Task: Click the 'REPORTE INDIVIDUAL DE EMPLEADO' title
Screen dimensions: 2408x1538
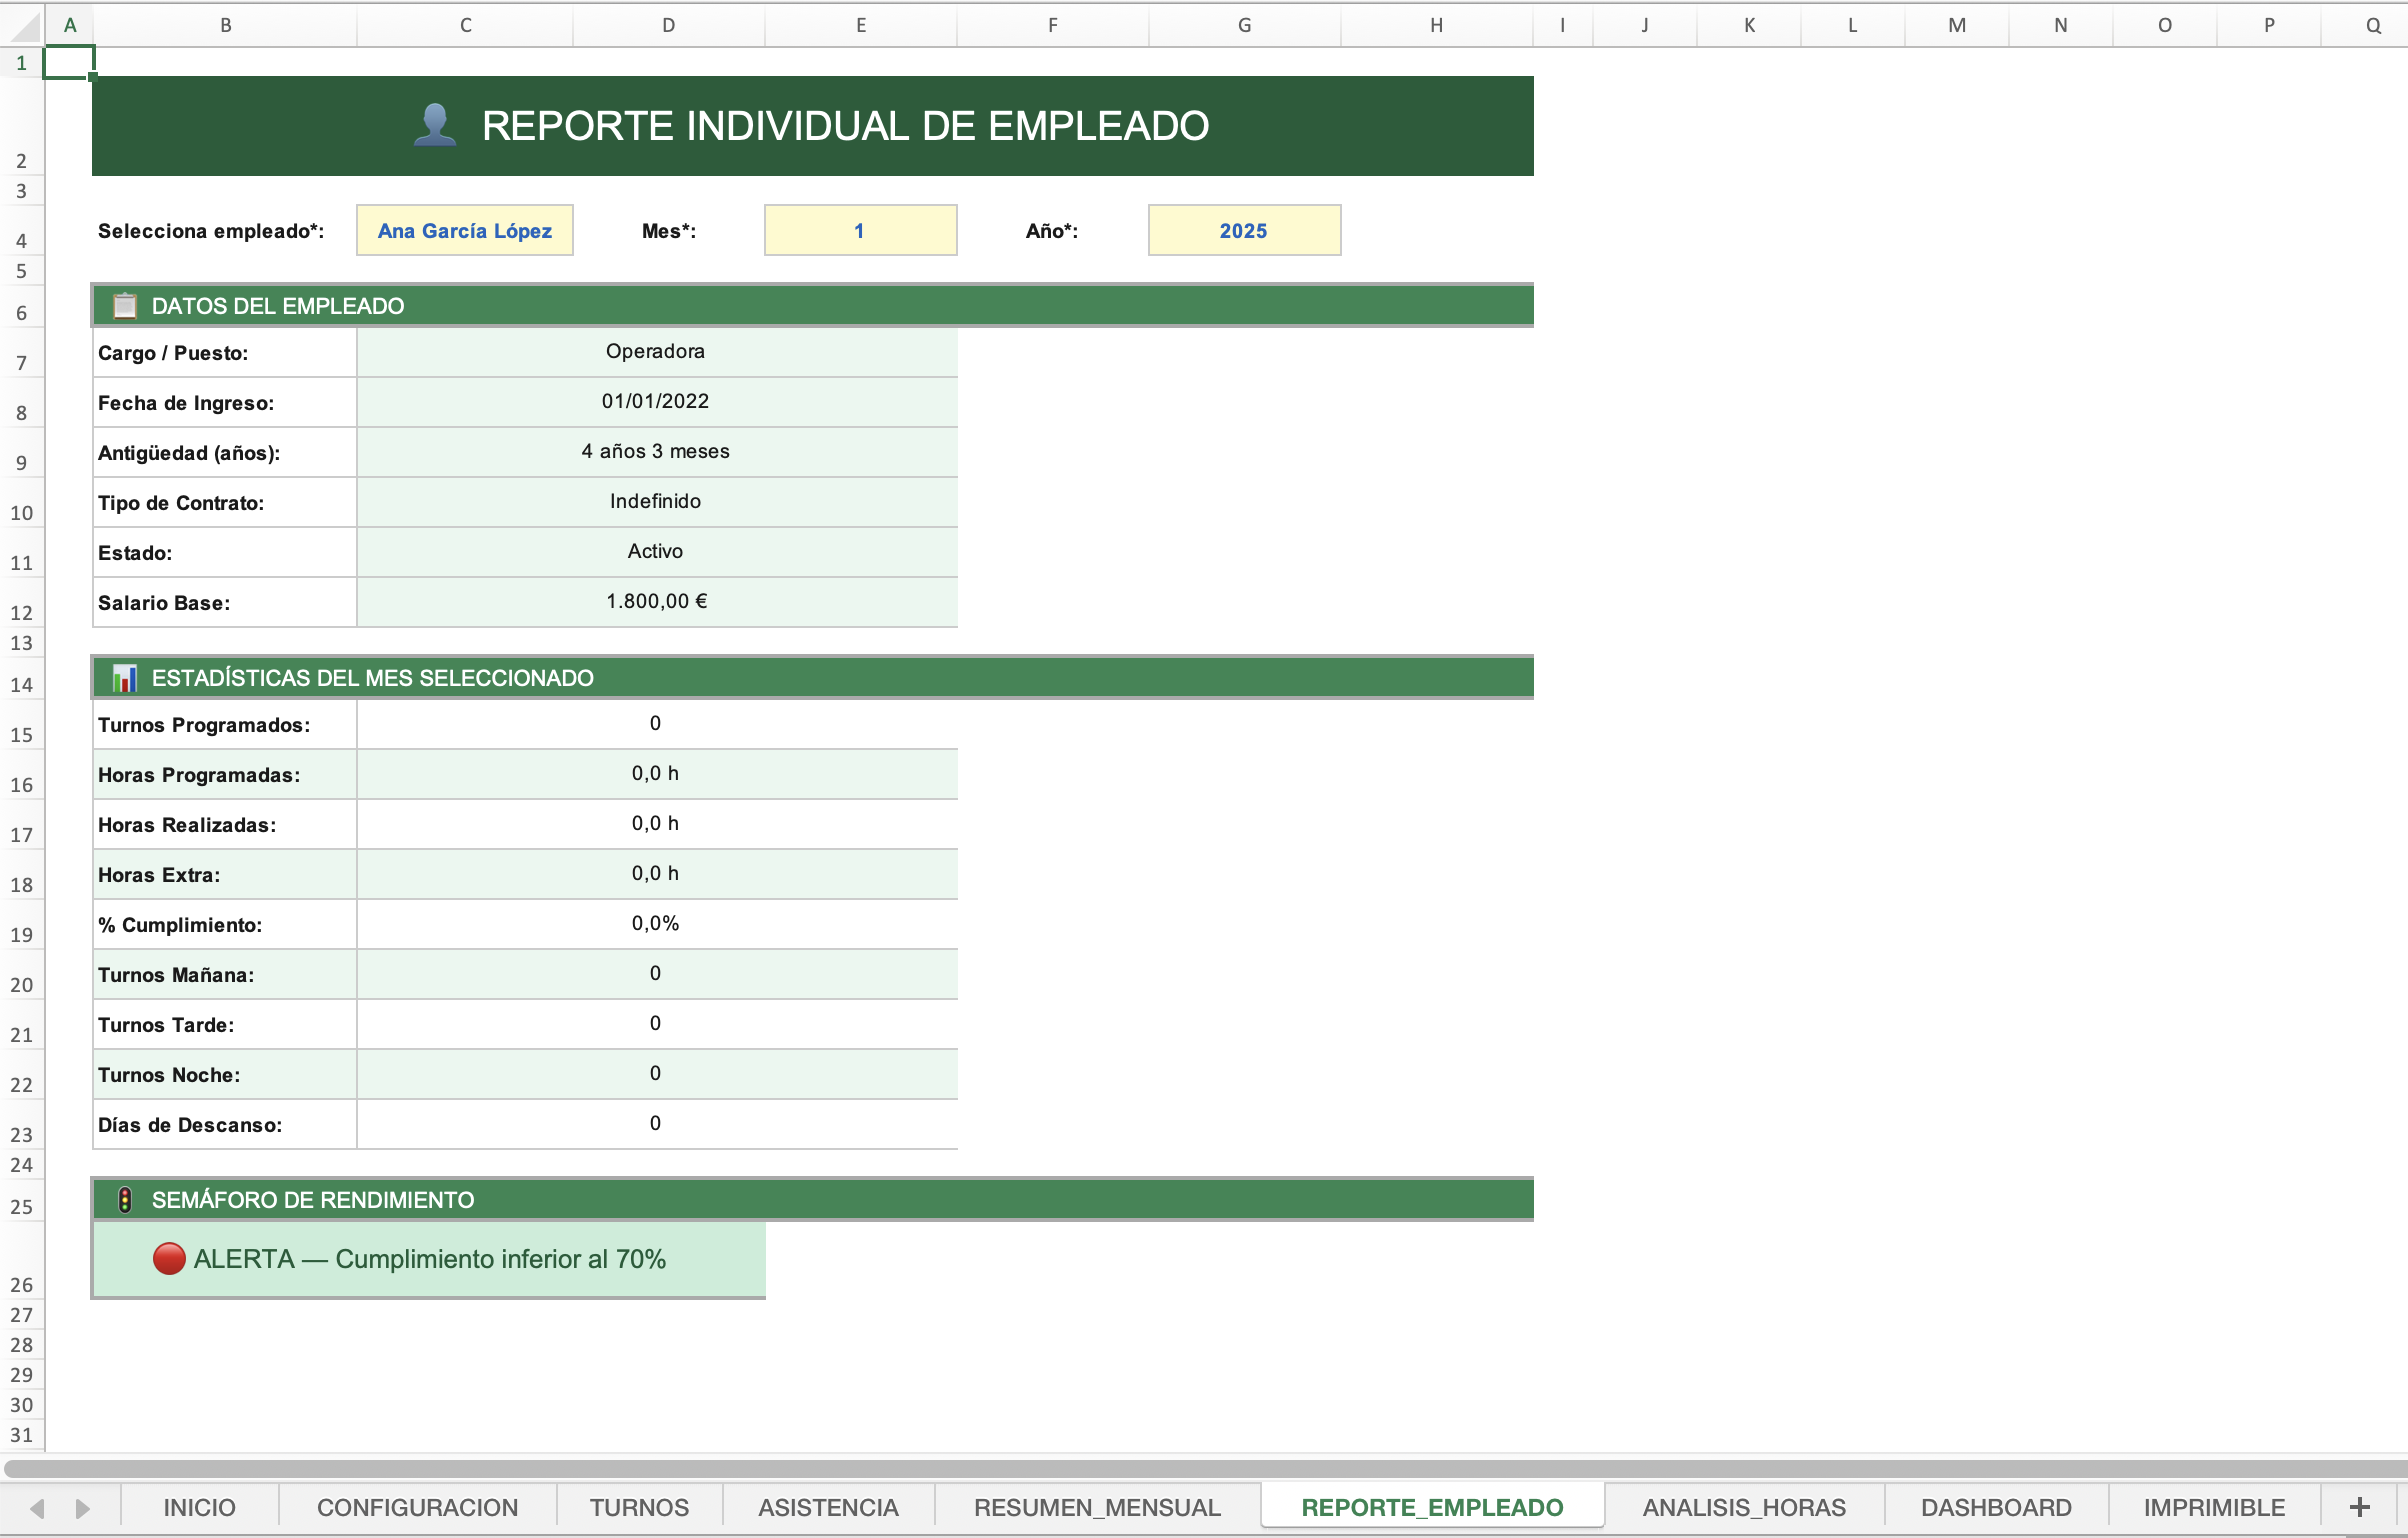Action: click(x=845, y=126)
